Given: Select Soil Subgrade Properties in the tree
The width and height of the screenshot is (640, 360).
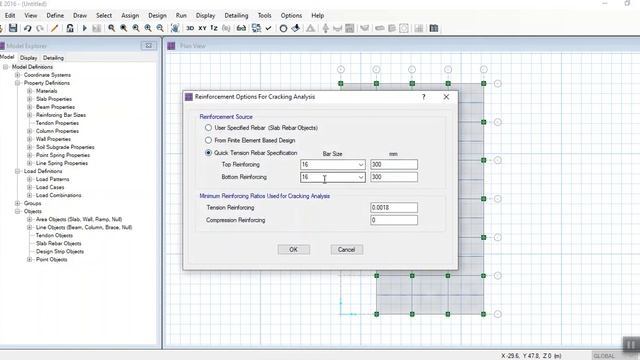Looking at the screenshot, I should tap(65, 147).
